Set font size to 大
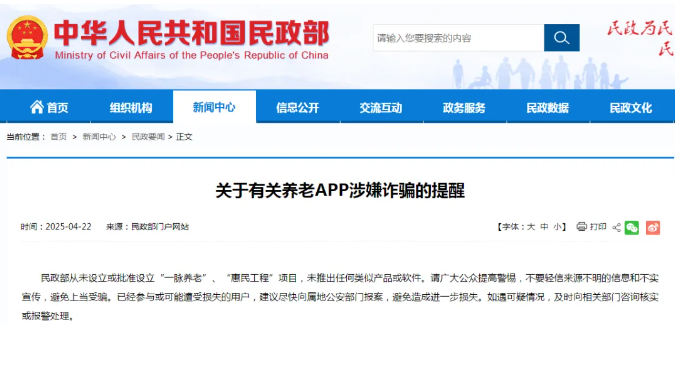This screenshot has width=675, height=374. click(x=531, y=227)
